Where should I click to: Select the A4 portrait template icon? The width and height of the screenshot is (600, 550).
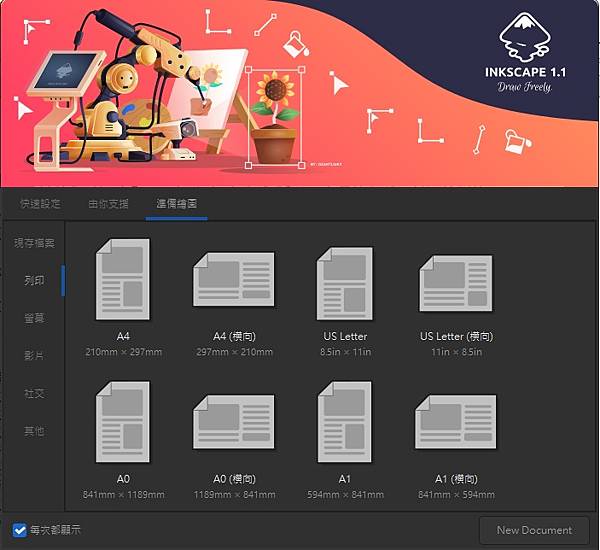pos(123,279)
